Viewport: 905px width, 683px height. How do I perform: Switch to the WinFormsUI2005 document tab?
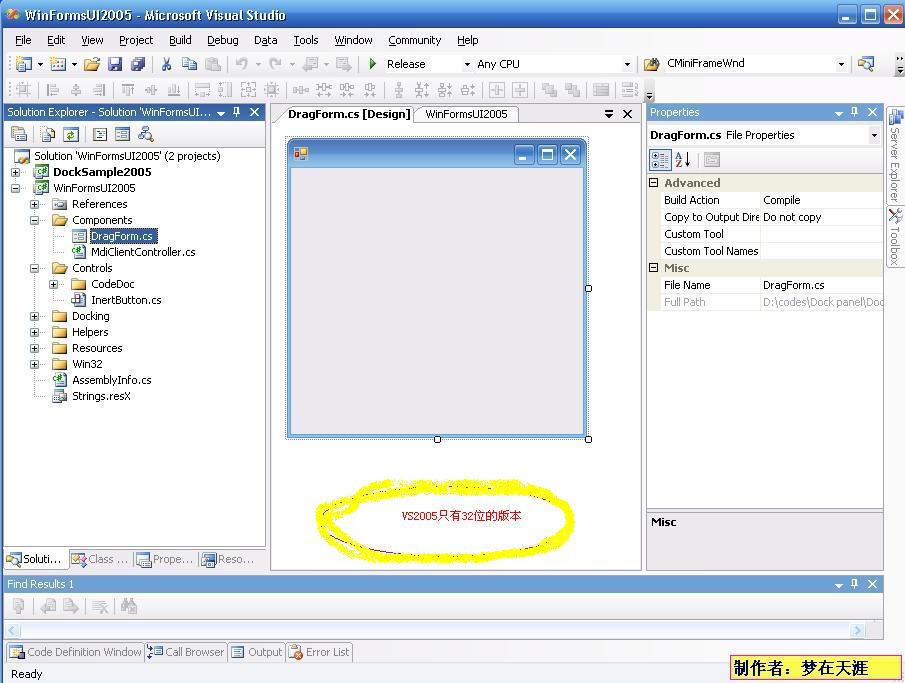pyautogui.click(x=466, y=114)
